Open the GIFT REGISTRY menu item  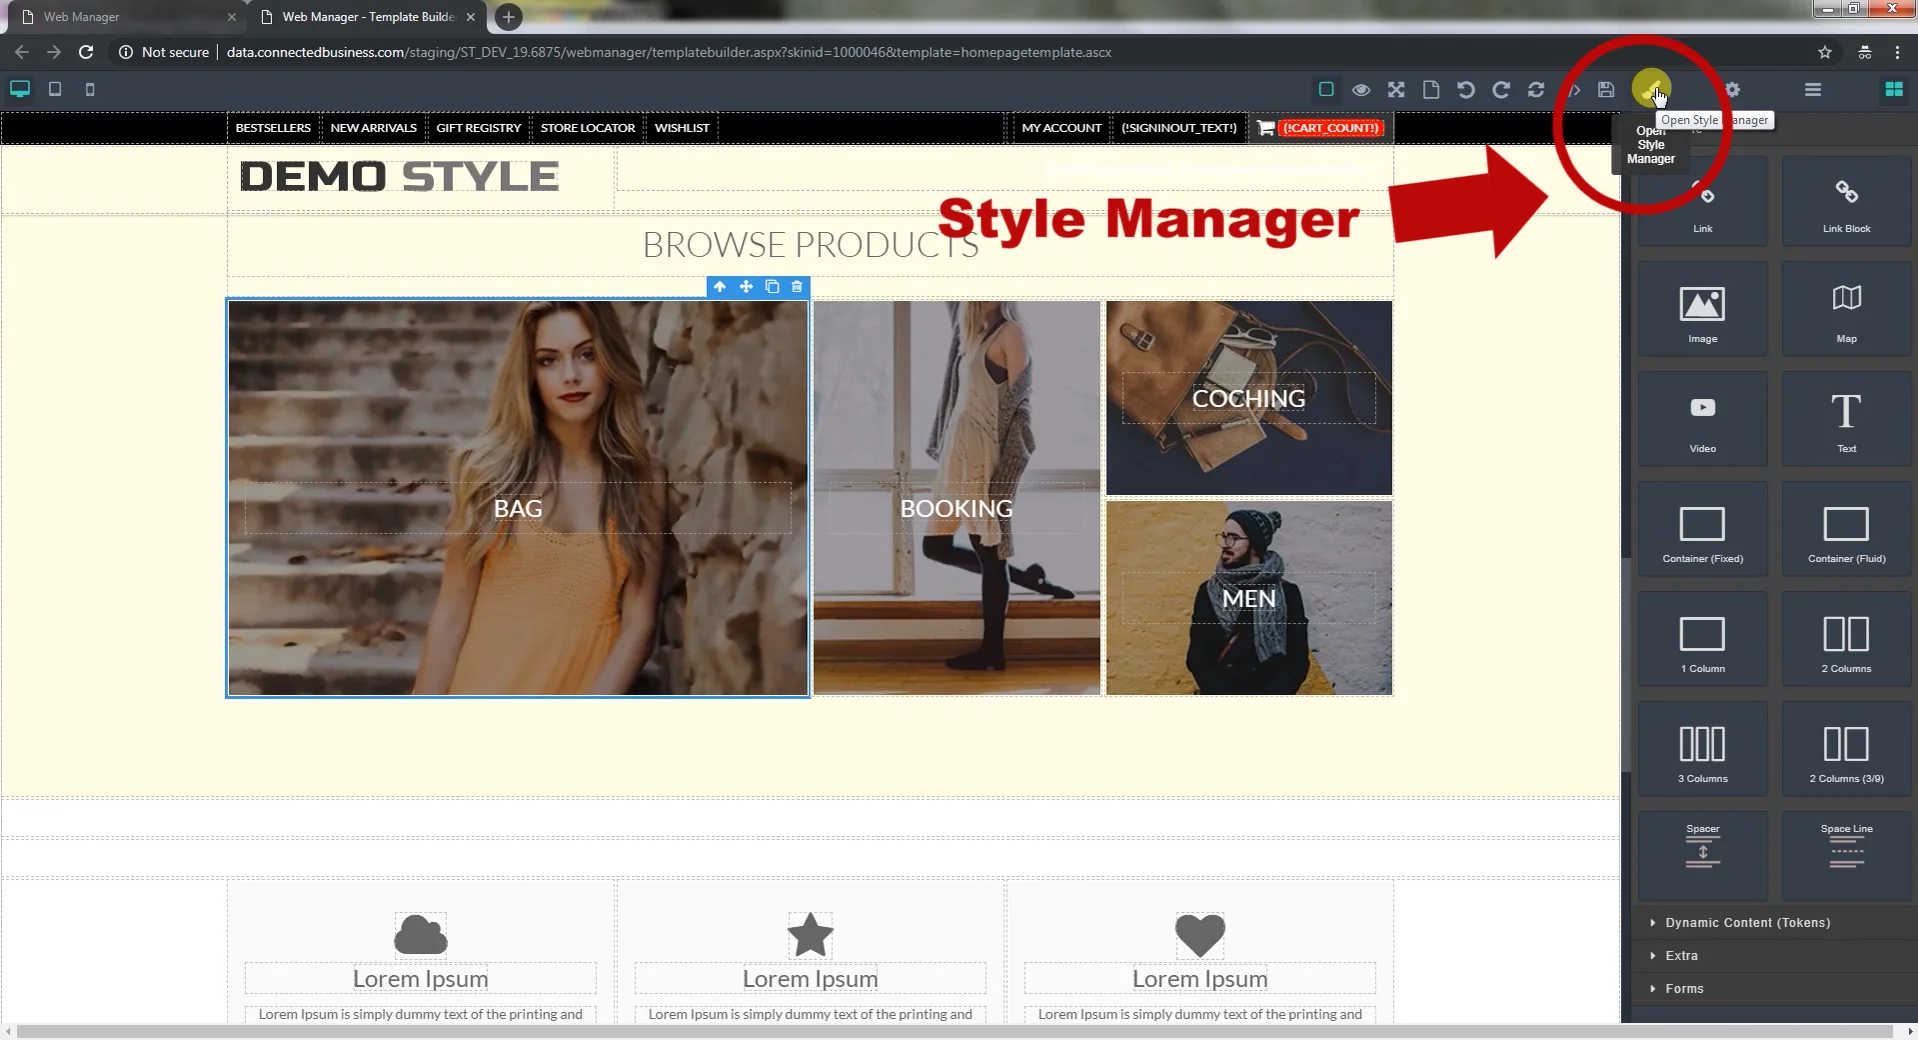pos(479,127)
